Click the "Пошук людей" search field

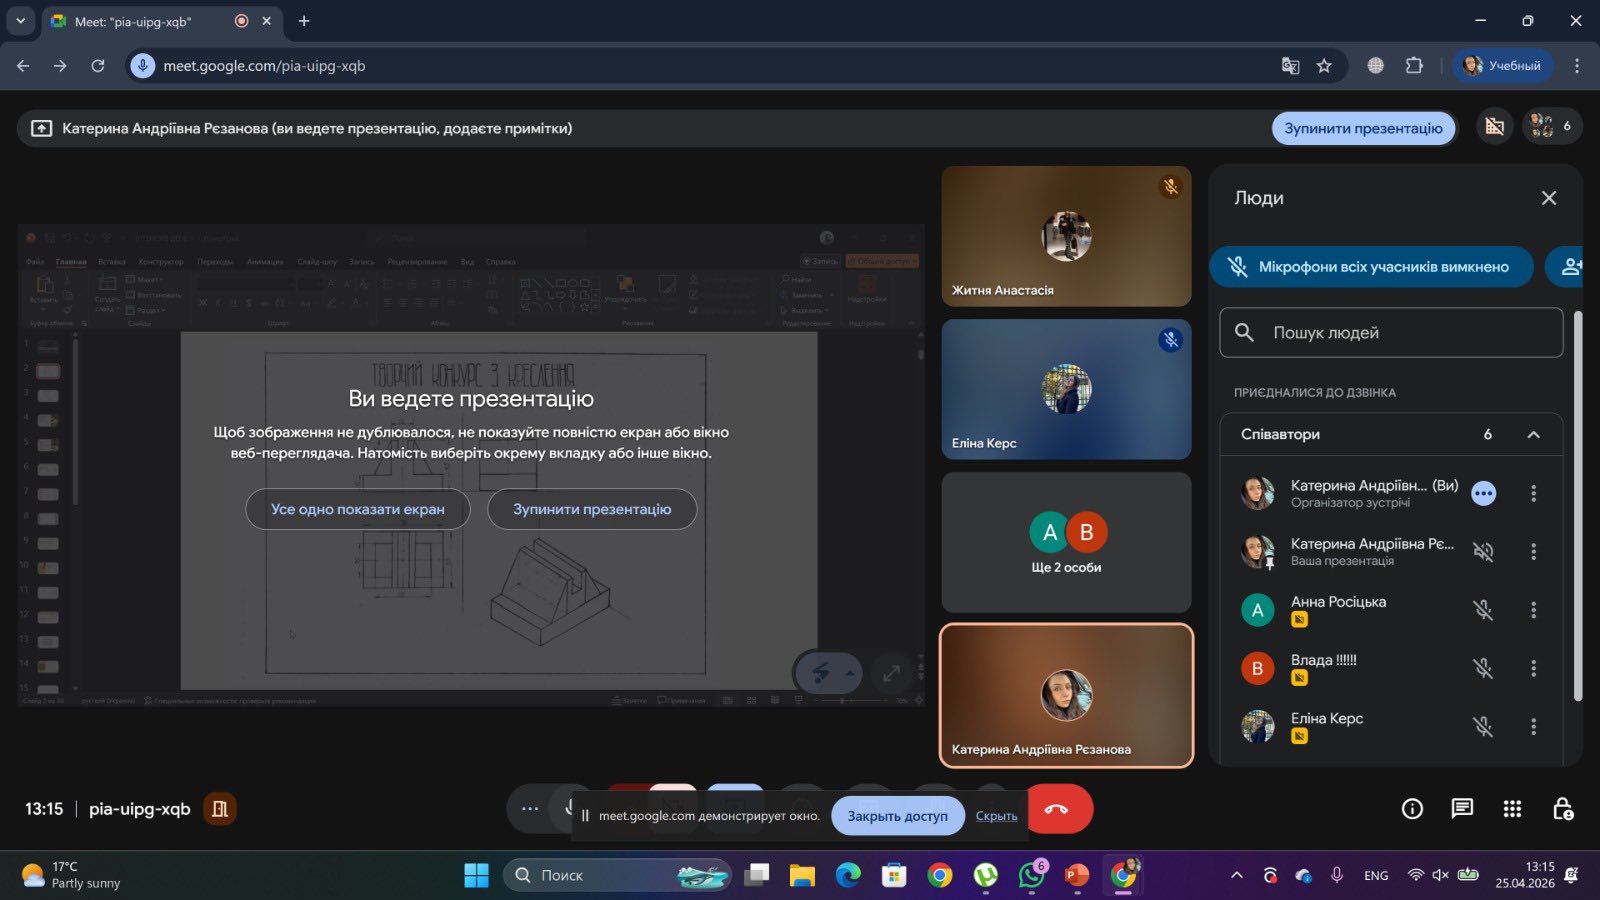pyautogui.click(x=1391, y=333)
